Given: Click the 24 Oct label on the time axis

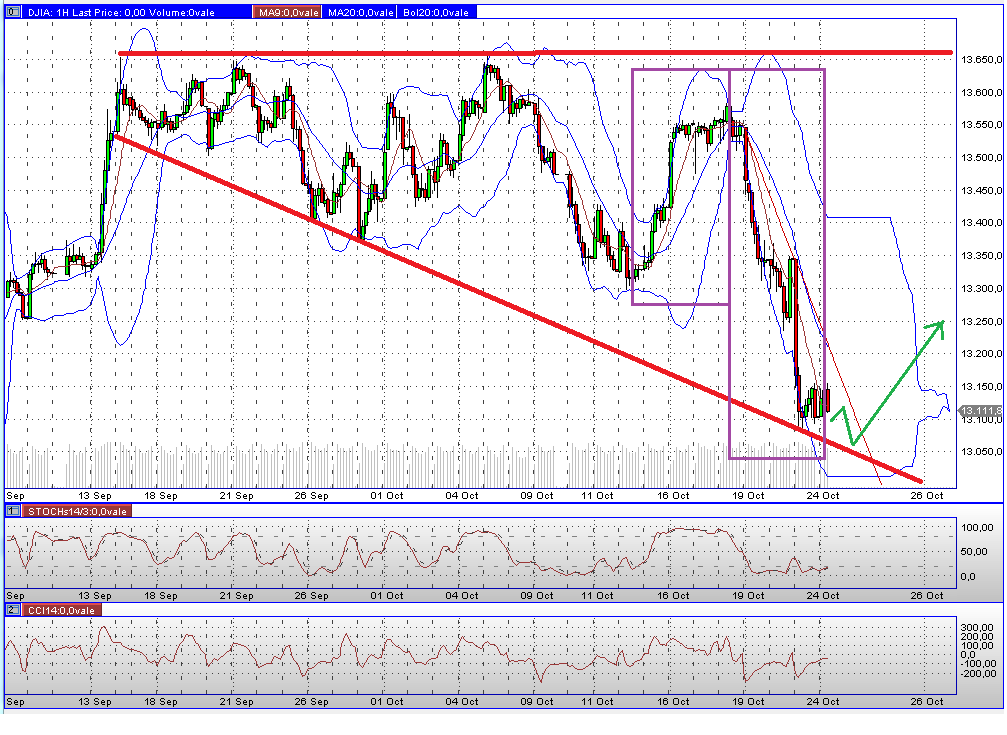Looking at the screenshot, I should (x=822, y=495).
